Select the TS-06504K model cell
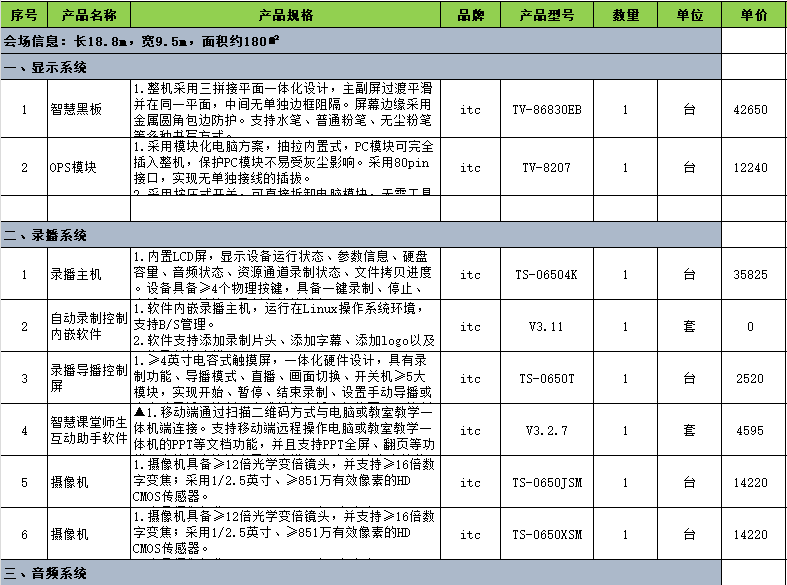 click(x=546, y=274)
